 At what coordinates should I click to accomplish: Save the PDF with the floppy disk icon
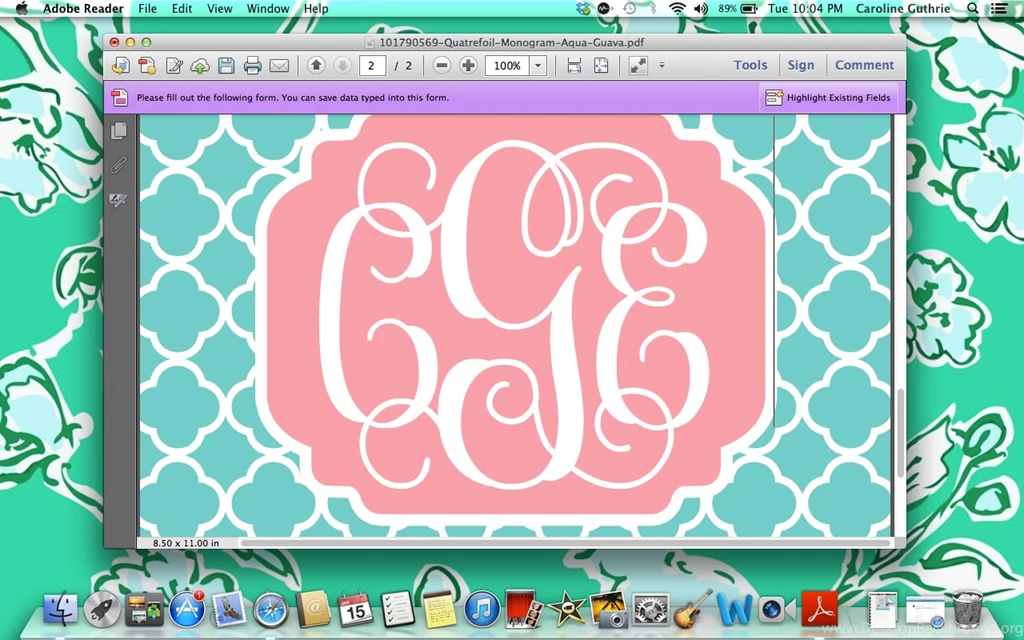[x=226, y=65]
